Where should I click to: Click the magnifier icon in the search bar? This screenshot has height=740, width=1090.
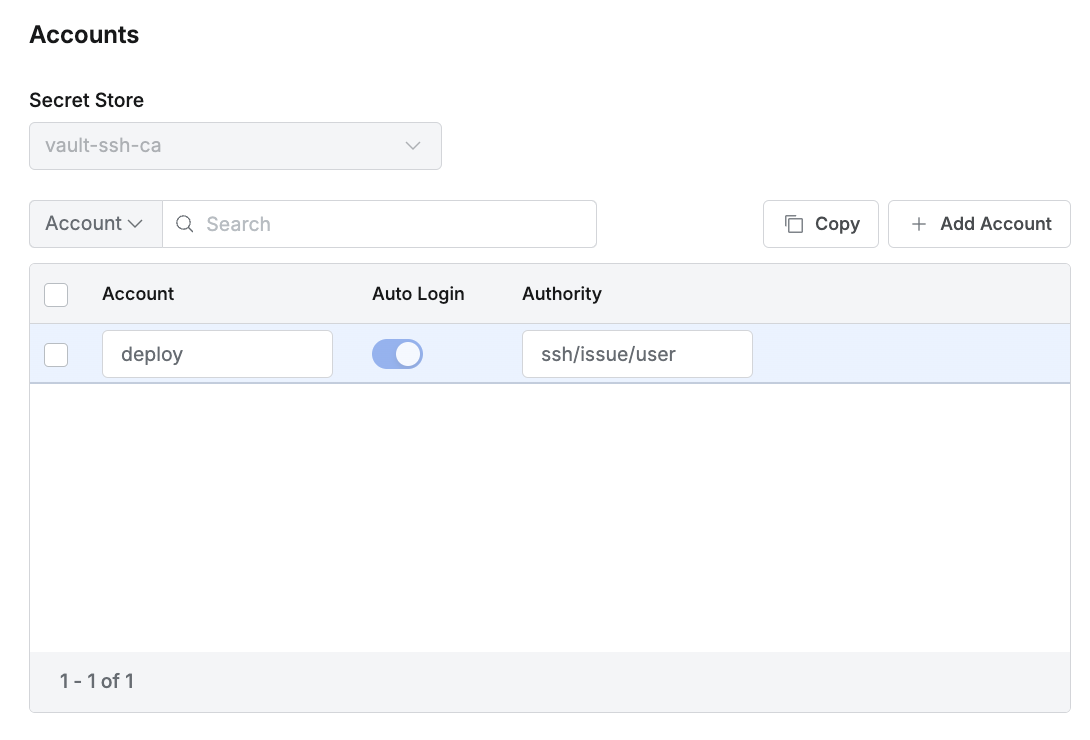(184, 224)
